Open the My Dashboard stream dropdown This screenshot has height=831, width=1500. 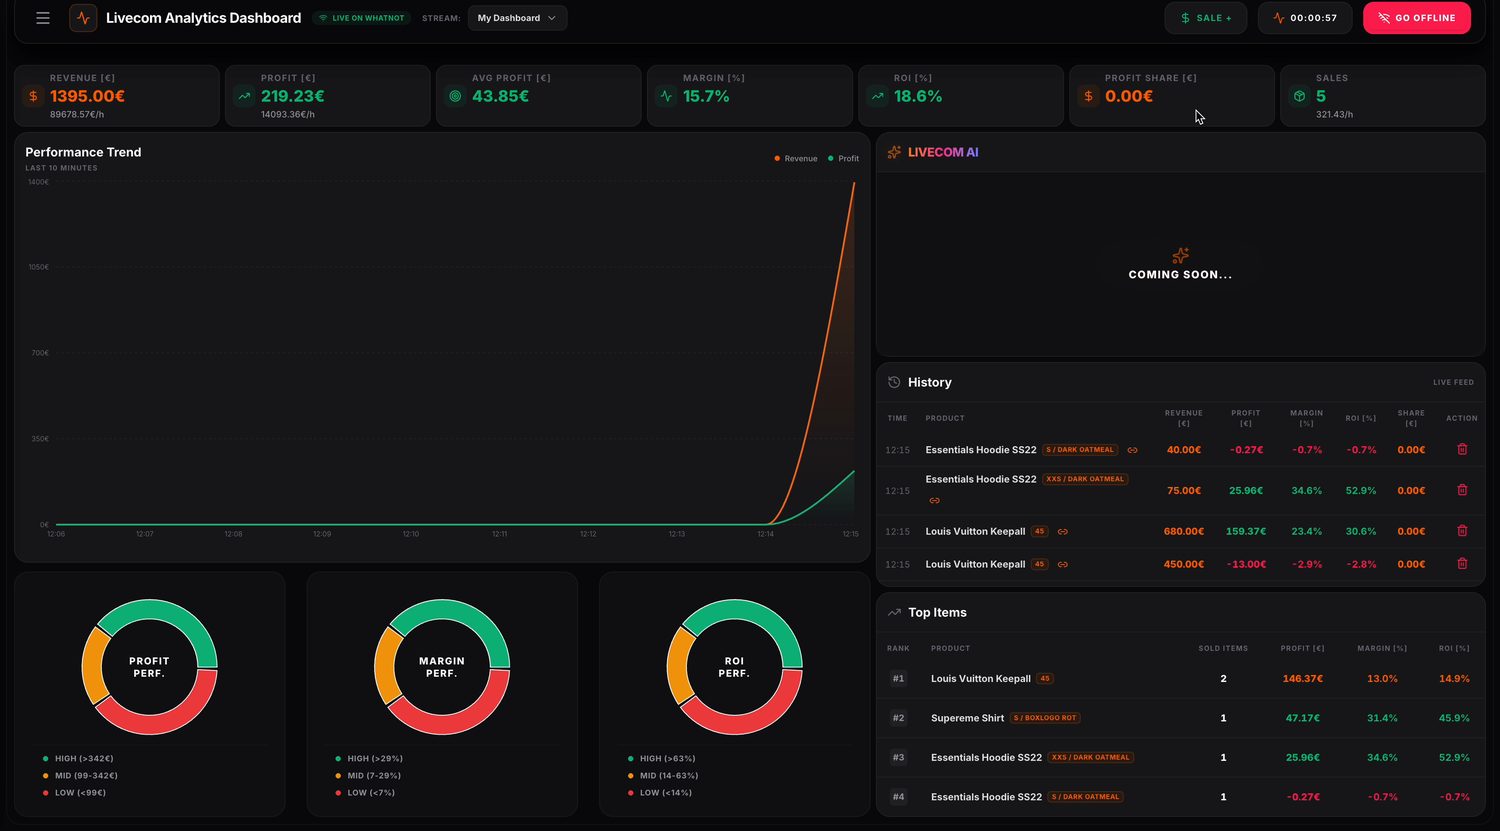pos(517,18)
